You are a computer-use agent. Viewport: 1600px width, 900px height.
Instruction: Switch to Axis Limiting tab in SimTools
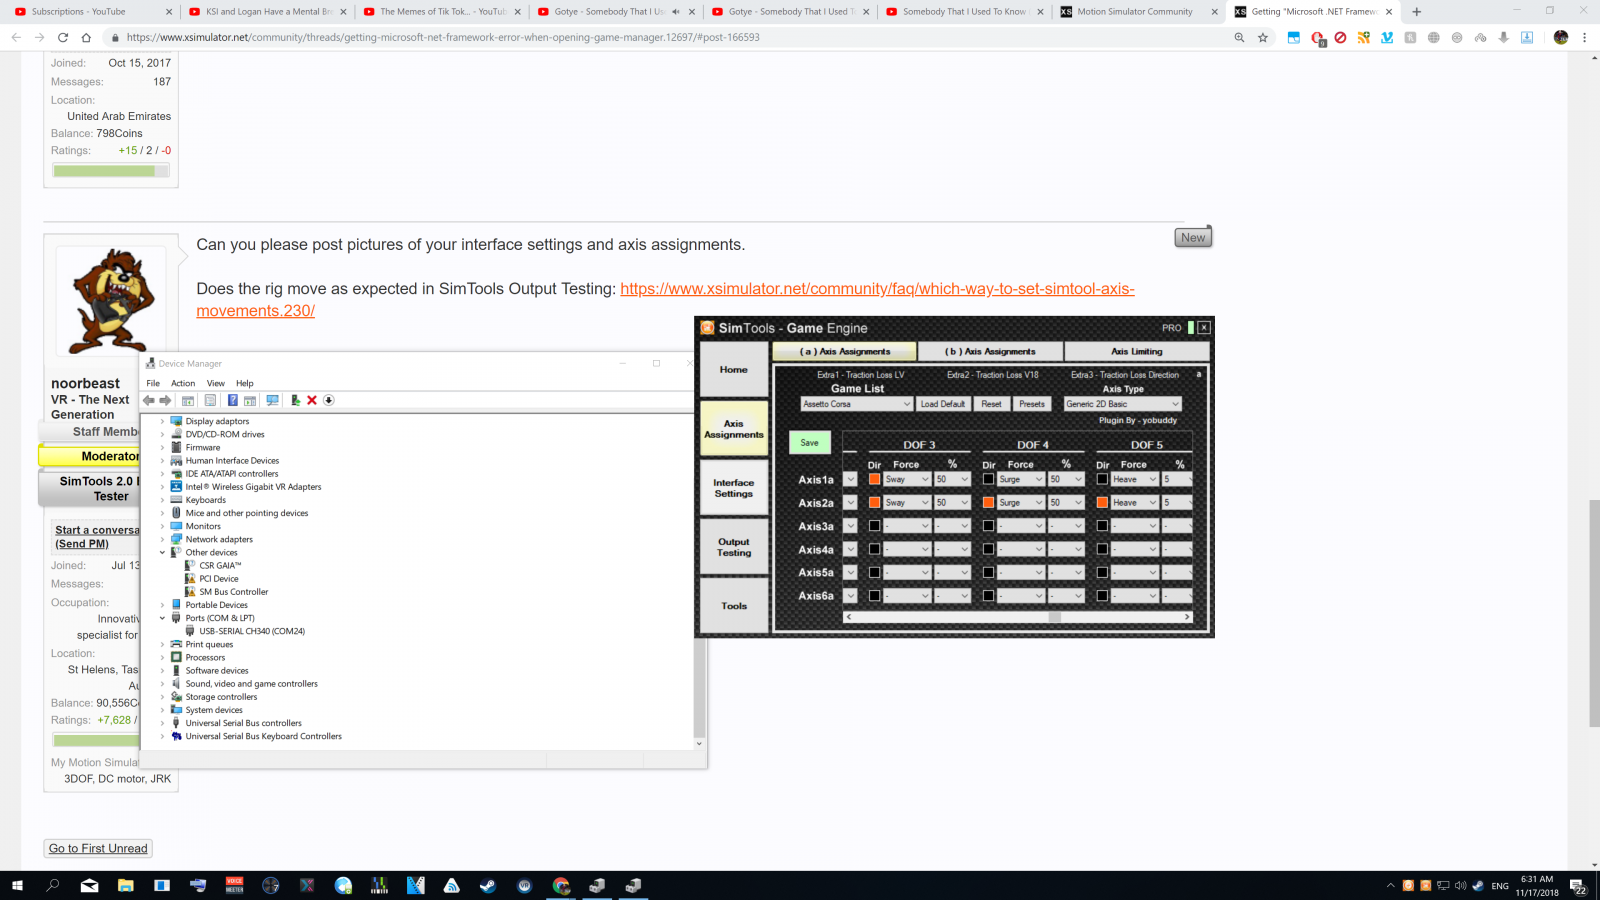pos(1137,351)
